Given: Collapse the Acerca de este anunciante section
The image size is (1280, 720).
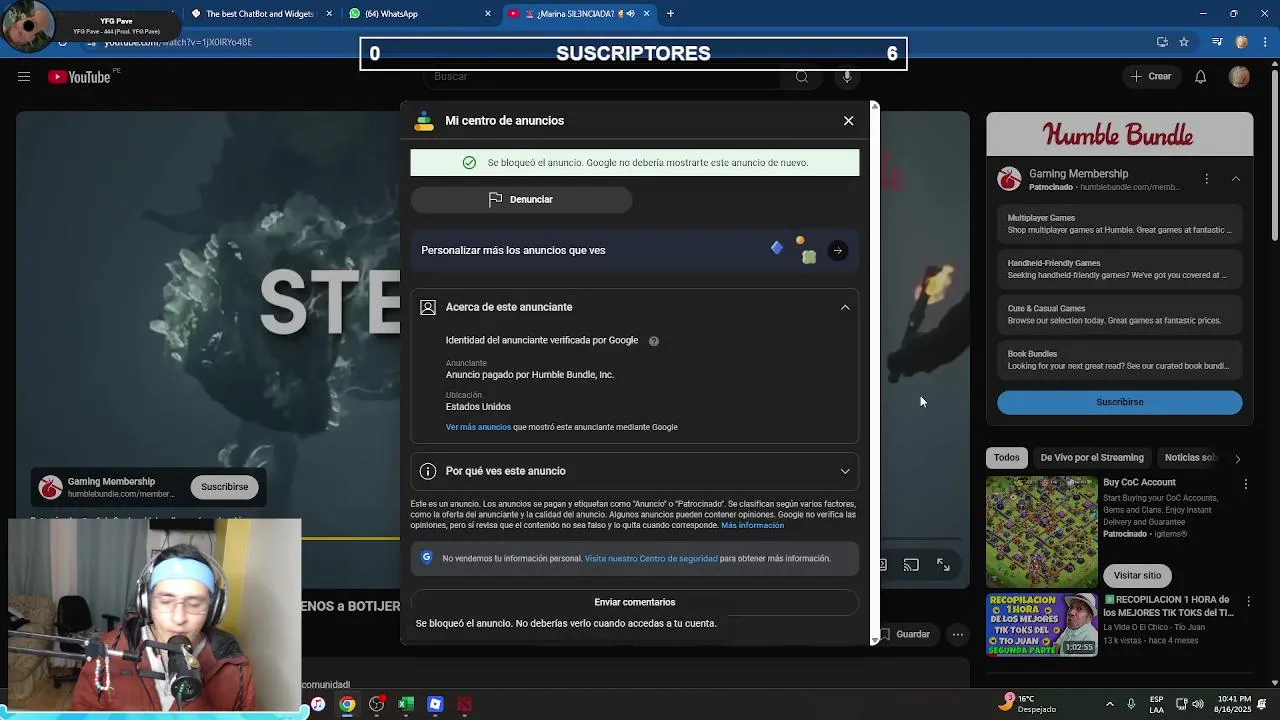Looking at the screenshot, I should point(845,307).
